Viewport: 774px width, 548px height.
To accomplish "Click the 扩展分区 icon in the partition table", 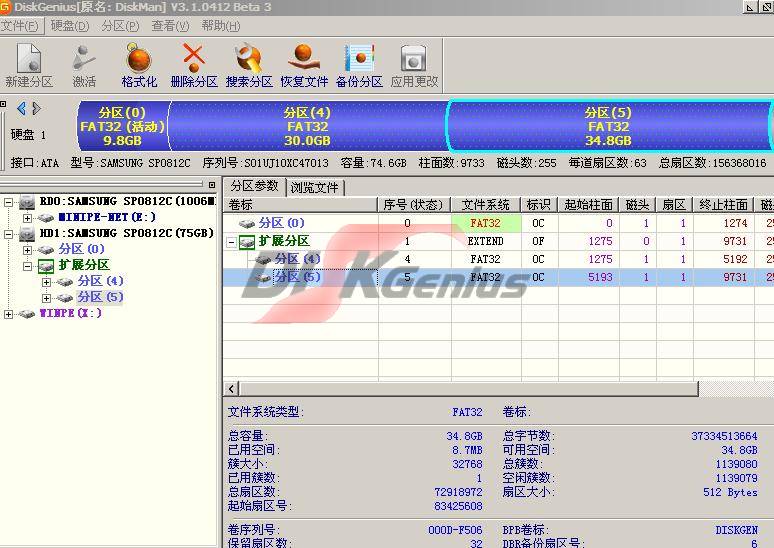I will 247,242.
